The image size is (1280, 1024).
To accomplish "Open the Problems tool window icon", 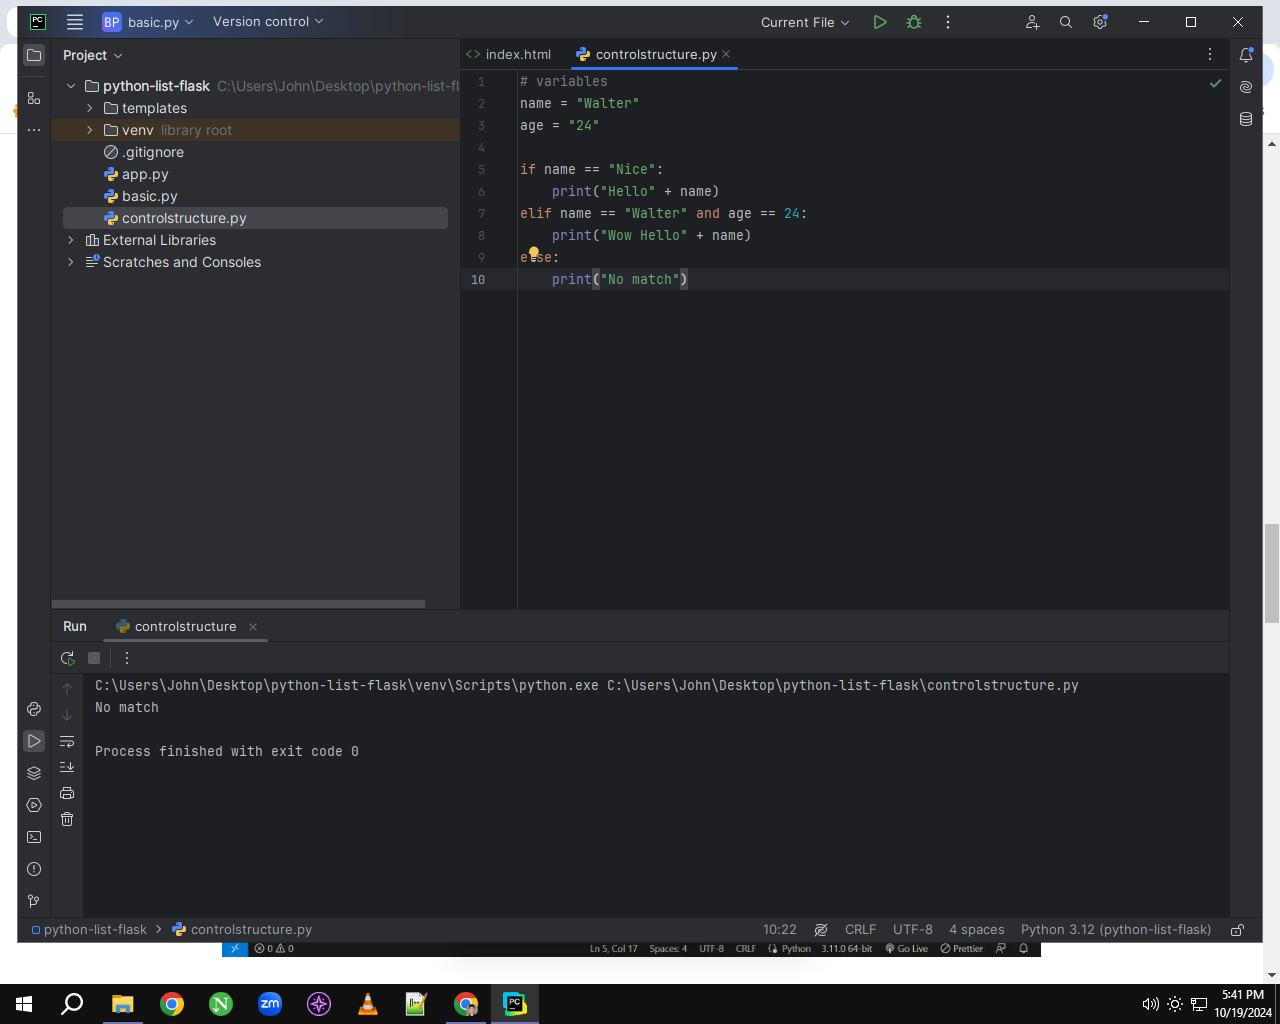I will (34, 869).
